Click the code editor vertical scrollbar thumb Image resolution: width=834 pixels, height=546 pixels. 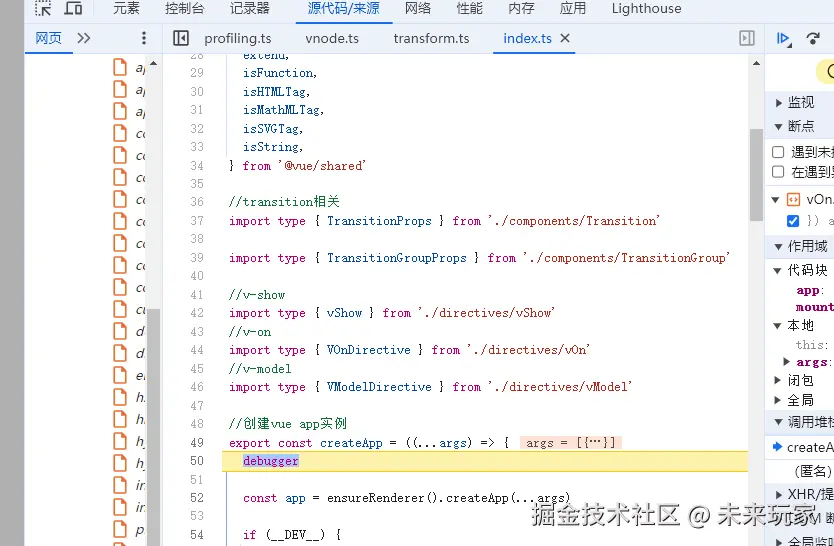pos(756,174)
